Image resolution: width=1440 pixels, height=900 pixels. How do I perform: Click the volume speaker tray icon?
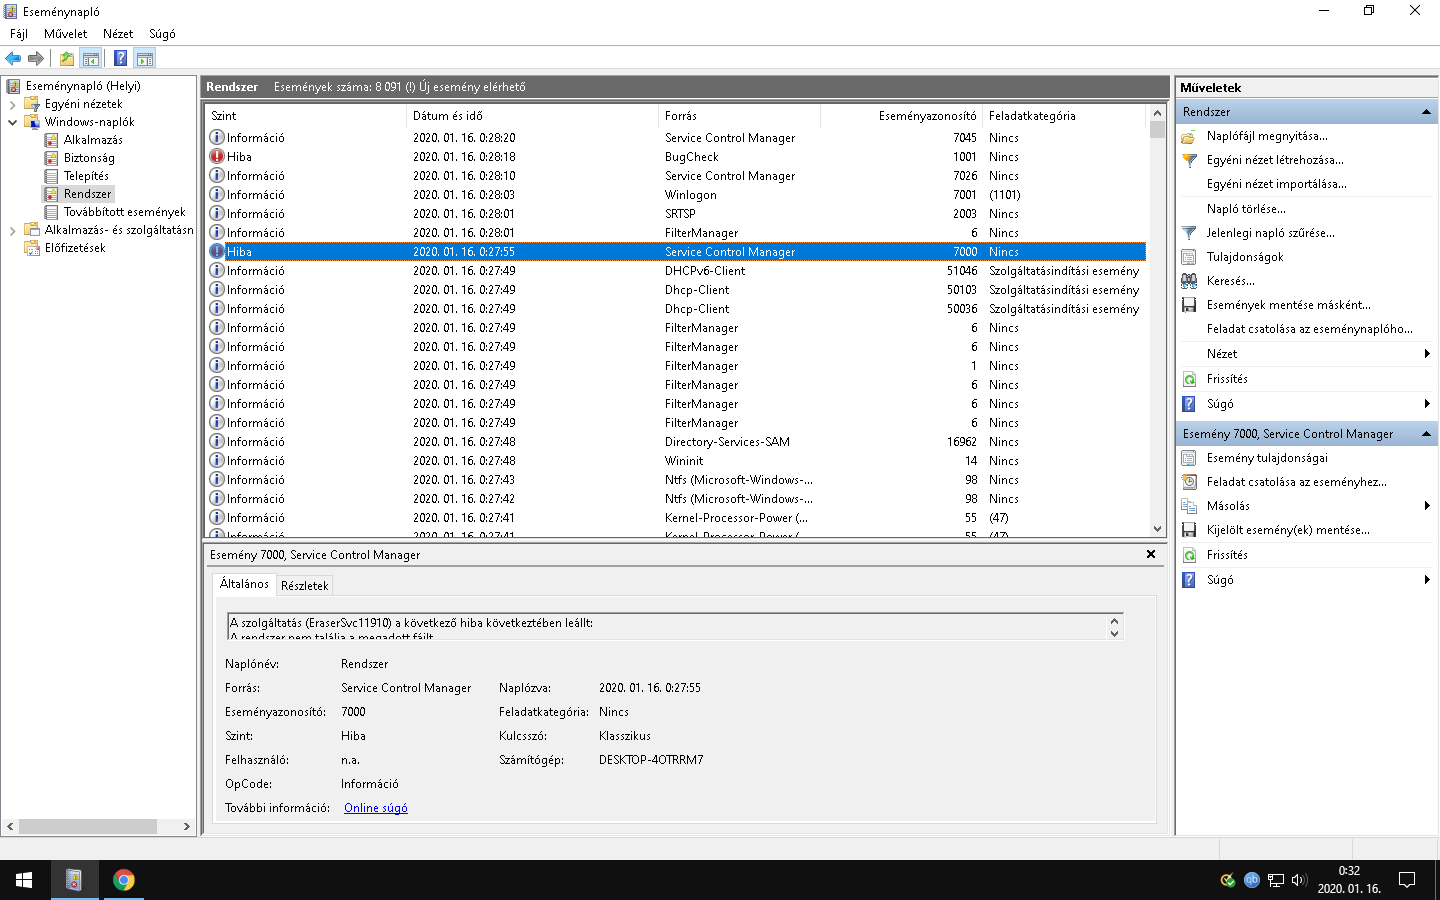click(1299, 880)
